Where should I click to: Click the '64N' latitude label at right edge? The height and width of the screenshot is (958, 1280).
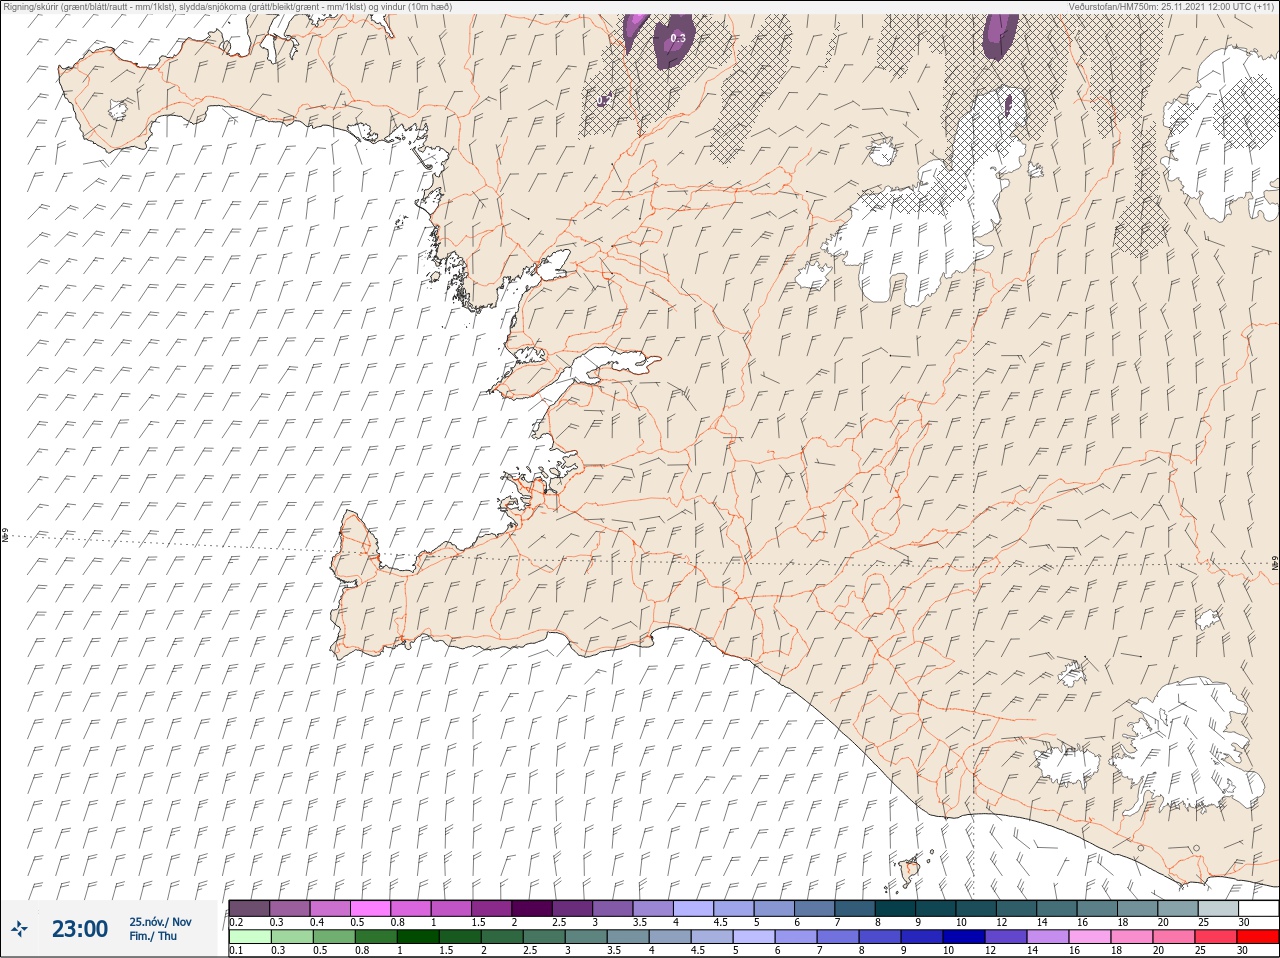point(1274,565)
